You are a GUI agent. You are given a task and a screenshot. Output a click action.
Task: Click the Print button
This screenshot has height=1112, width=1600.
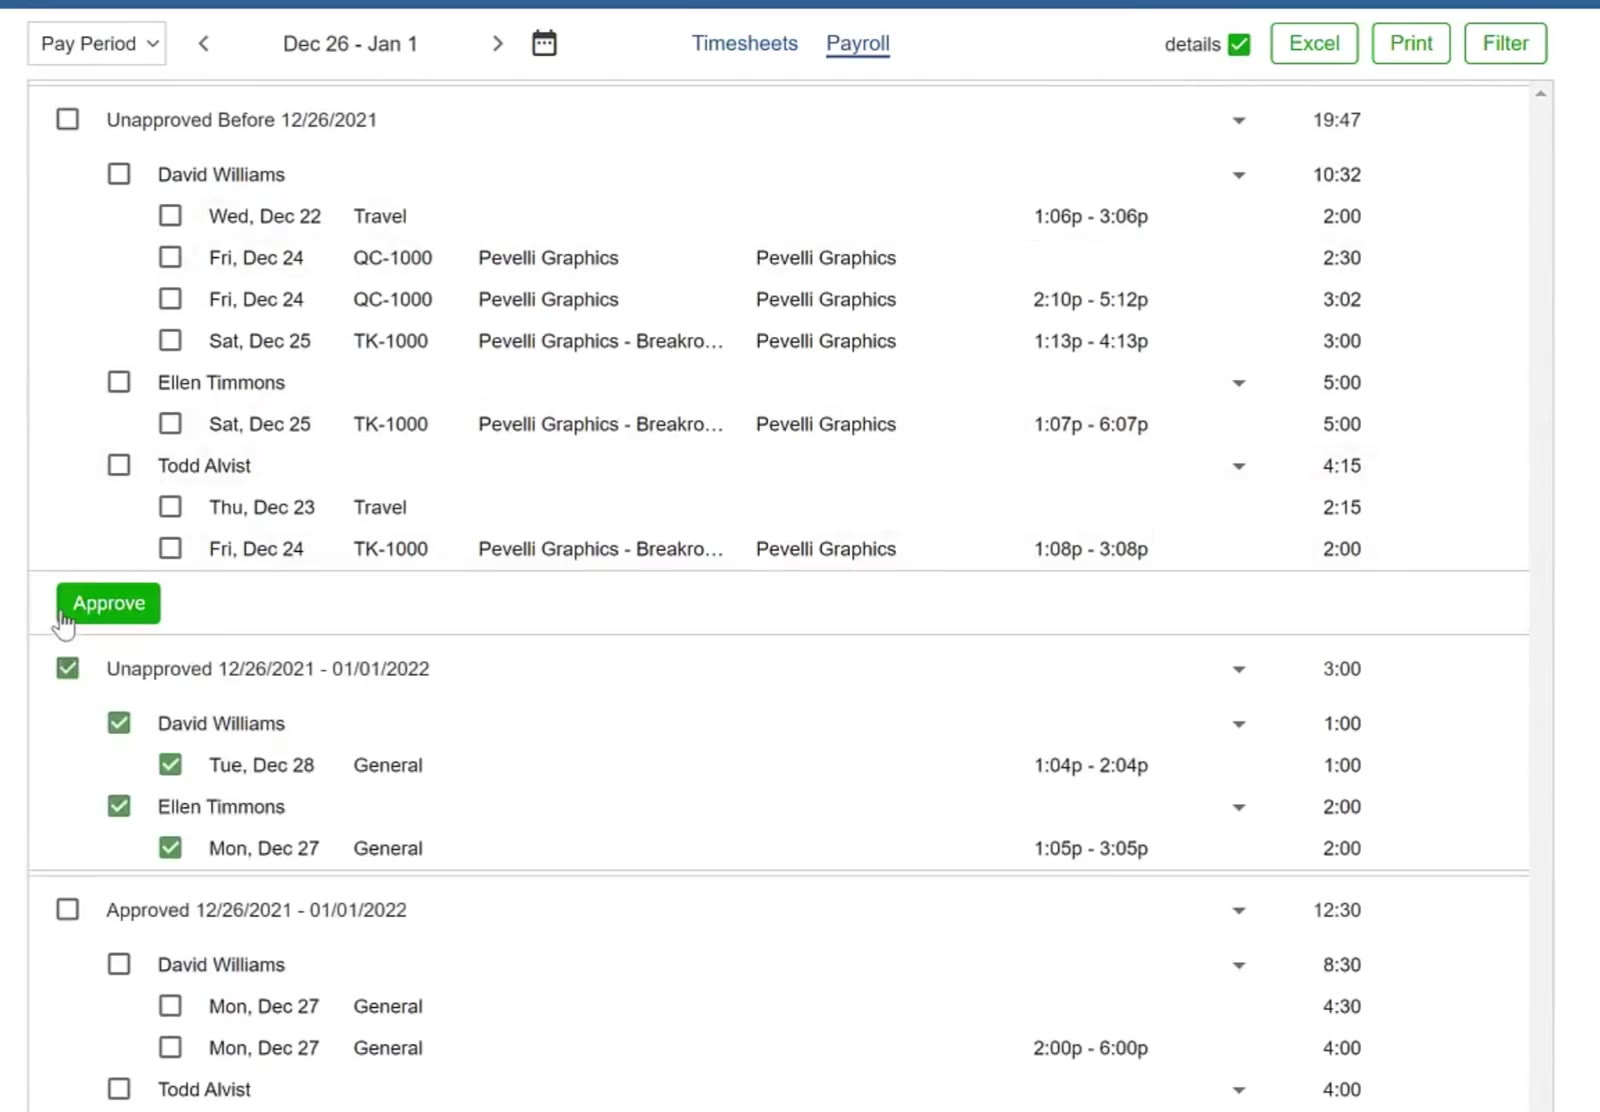(1411, 43)
